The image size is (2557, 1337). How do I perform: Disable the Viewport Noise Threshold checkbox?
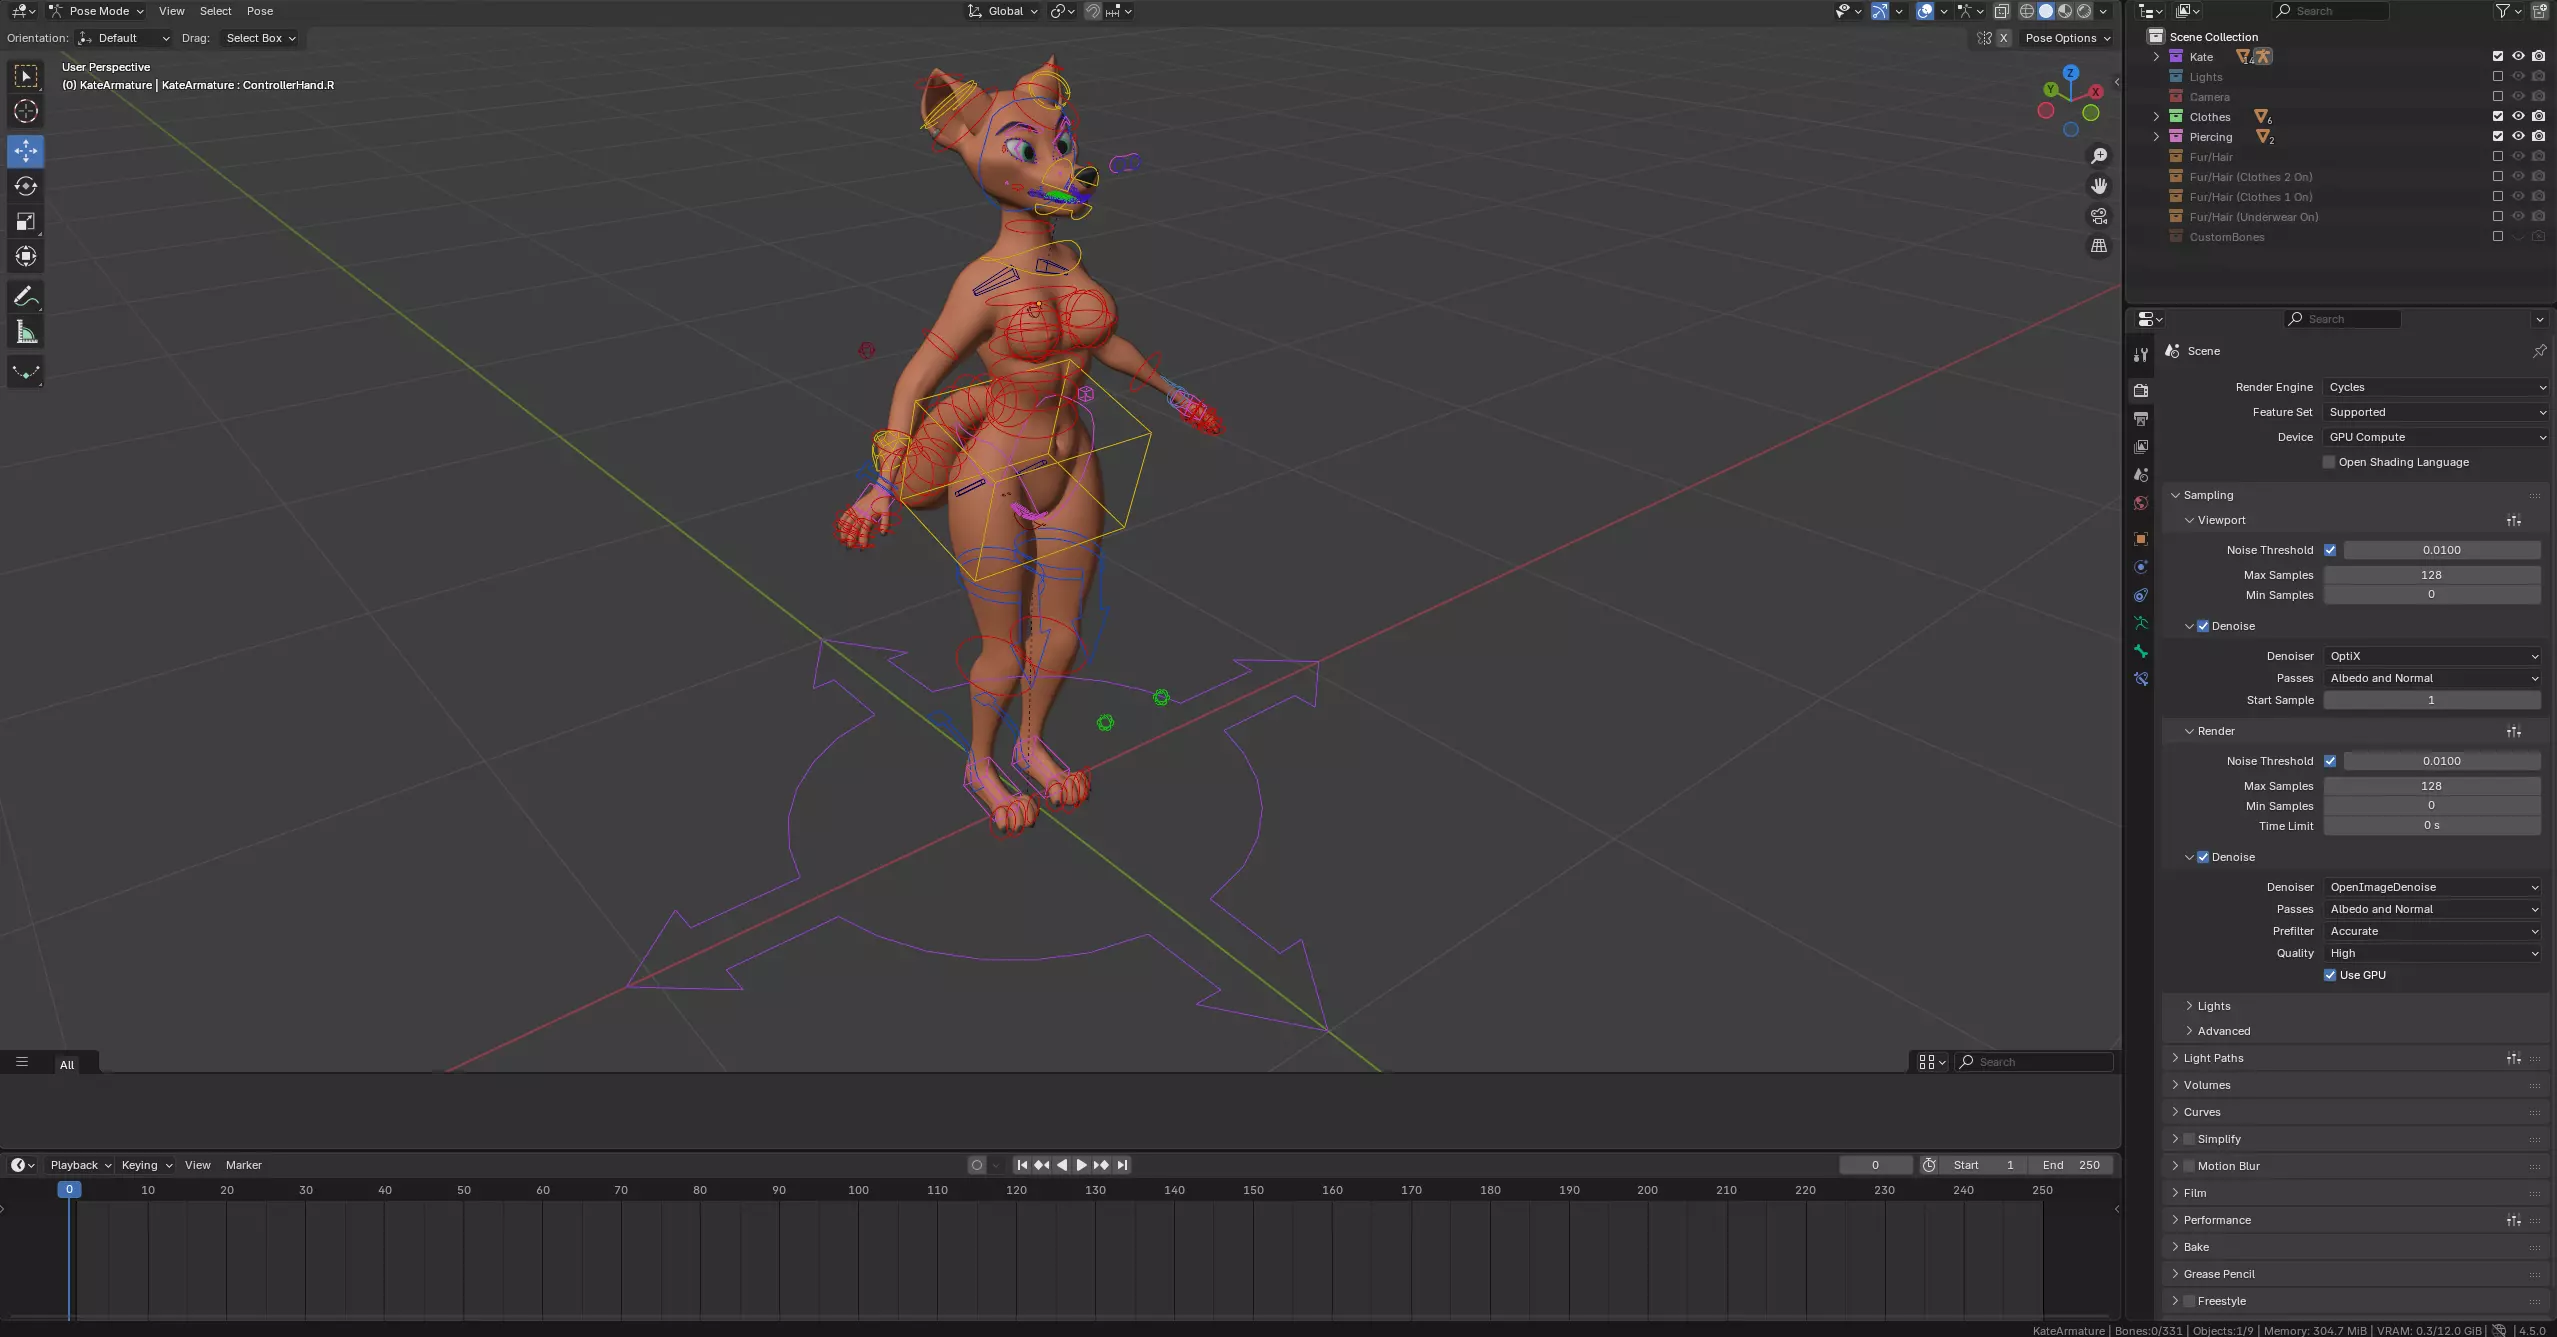[x=2330, y=550]
